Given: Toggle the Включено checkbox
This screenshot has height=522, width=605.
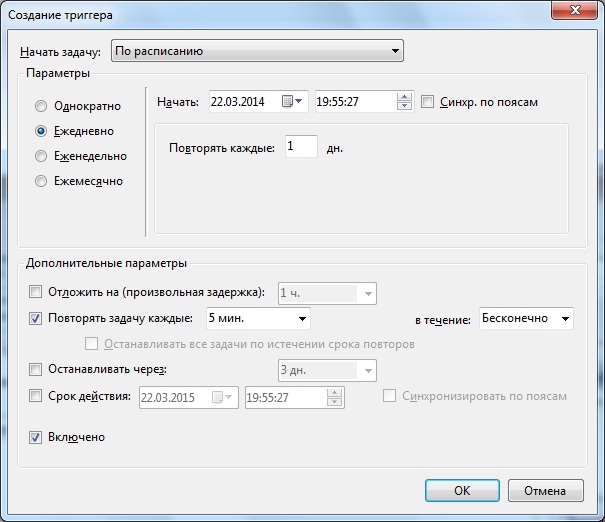Looking at the screenshot, I should (x=36, y=437).
